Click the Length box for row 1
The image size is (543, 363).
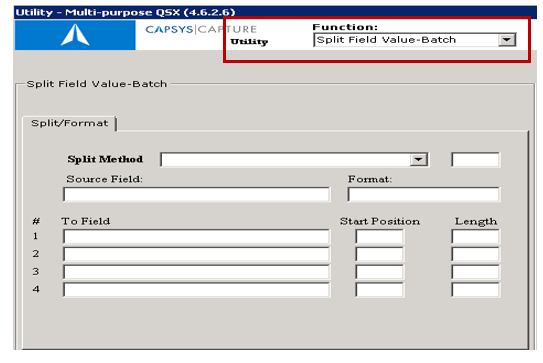pyautogui.click(x=475, y=237)
